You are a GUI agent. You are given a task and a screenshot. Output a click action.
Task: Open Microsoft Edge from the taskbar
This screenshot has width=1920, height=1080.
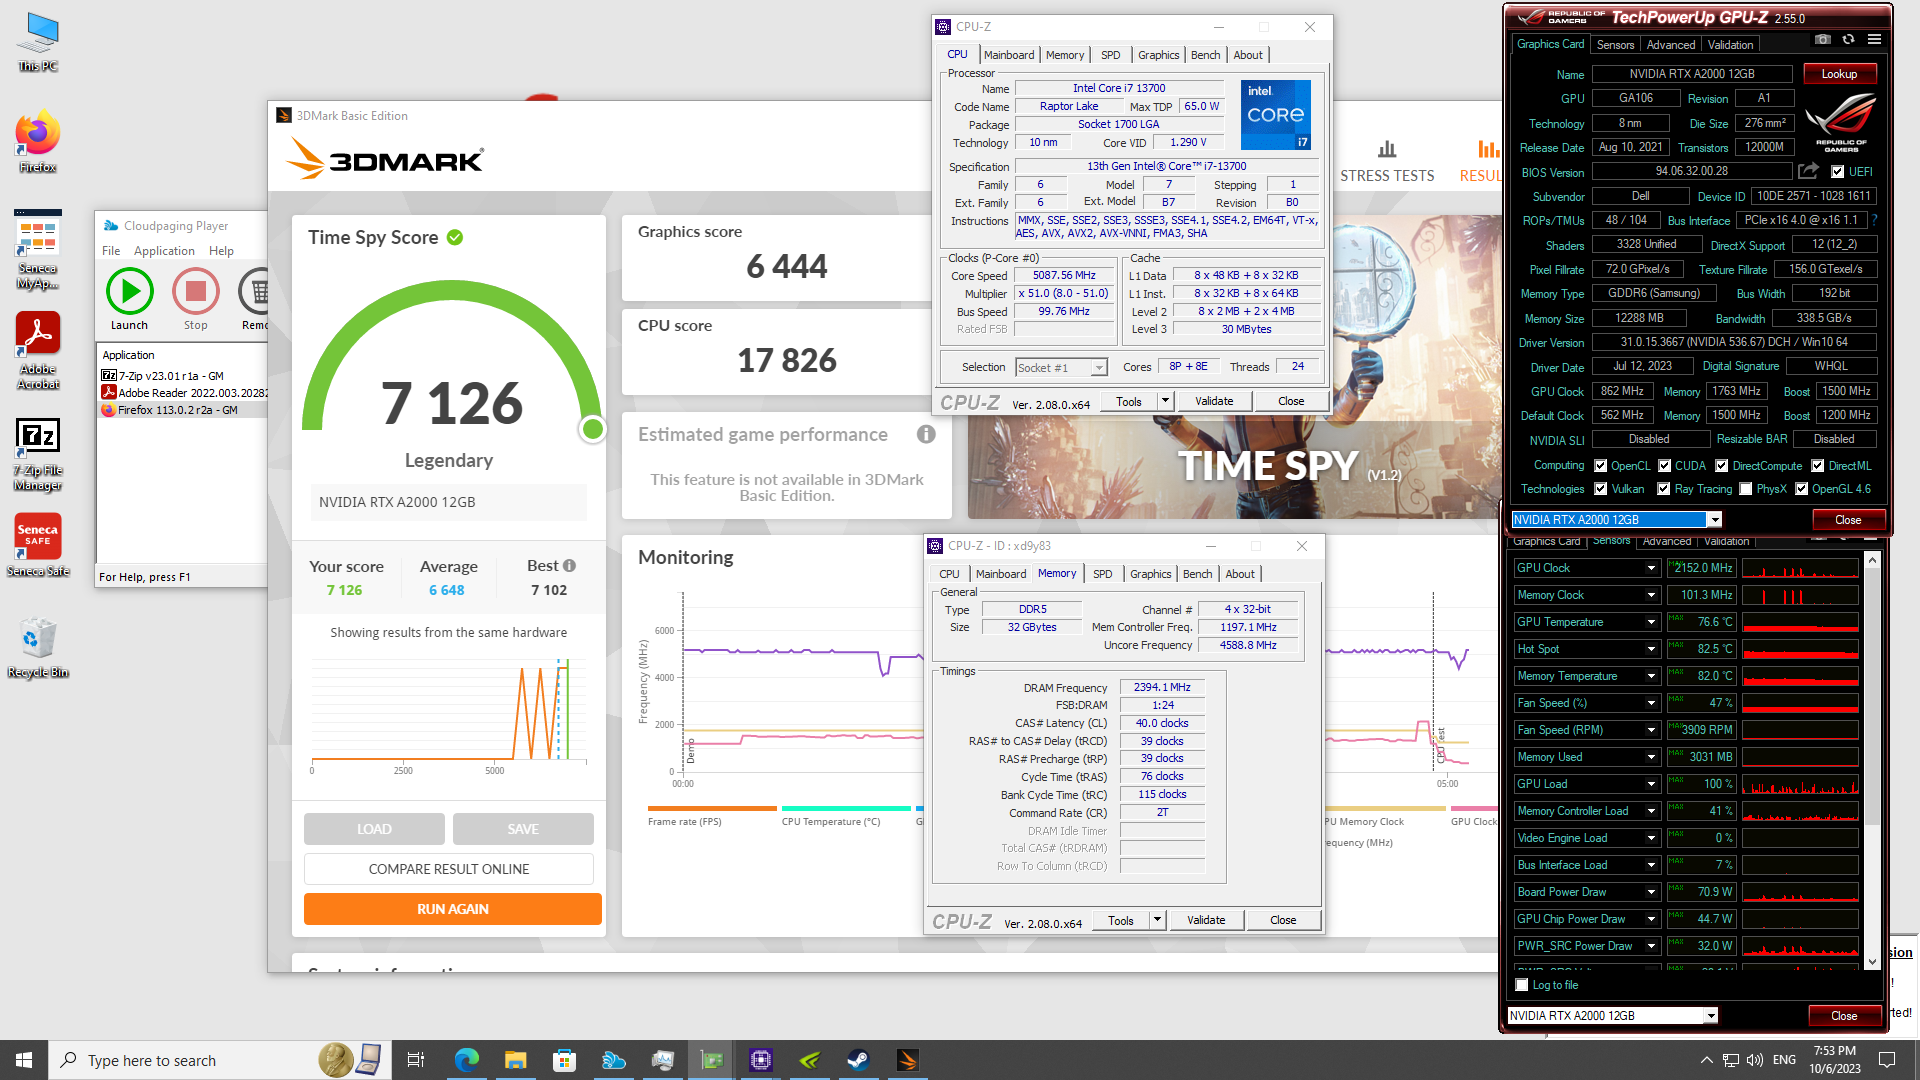[x=467, y=1060]
